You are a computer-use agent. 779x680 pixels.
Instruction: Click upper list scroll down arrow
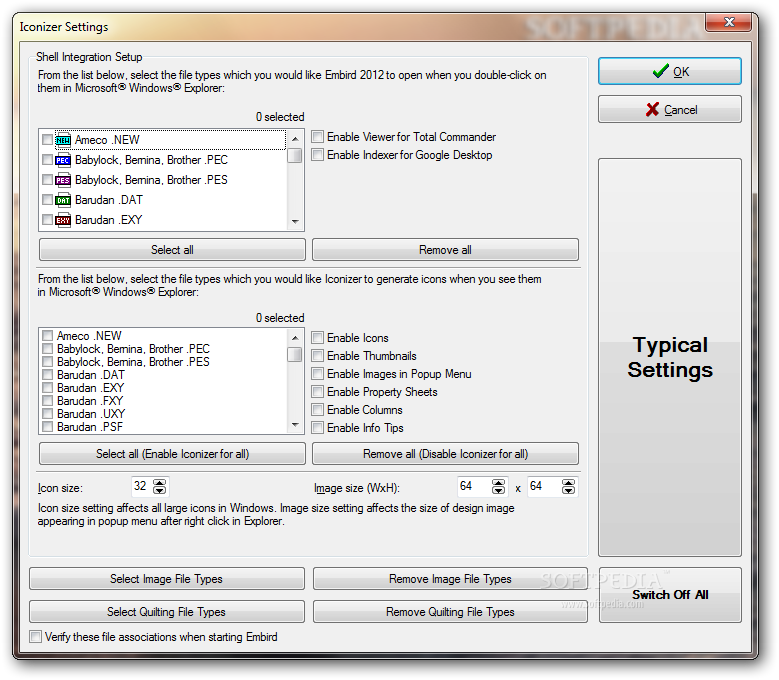[x=295, y=222]
